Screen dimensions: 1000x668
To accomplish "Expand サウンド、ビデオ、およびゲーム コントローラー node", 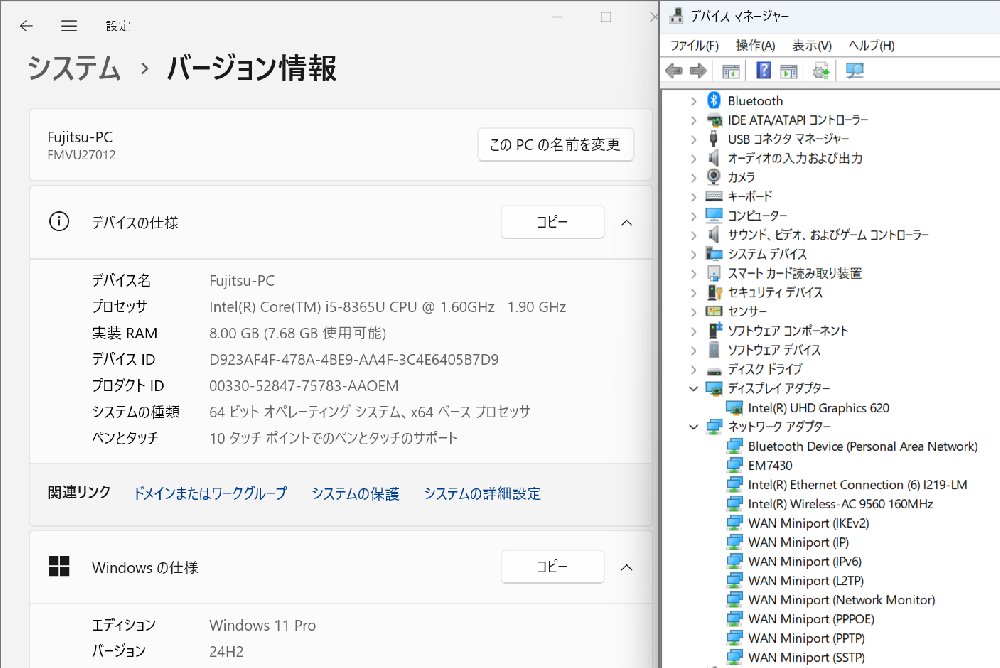I will (x=694, y=235).
